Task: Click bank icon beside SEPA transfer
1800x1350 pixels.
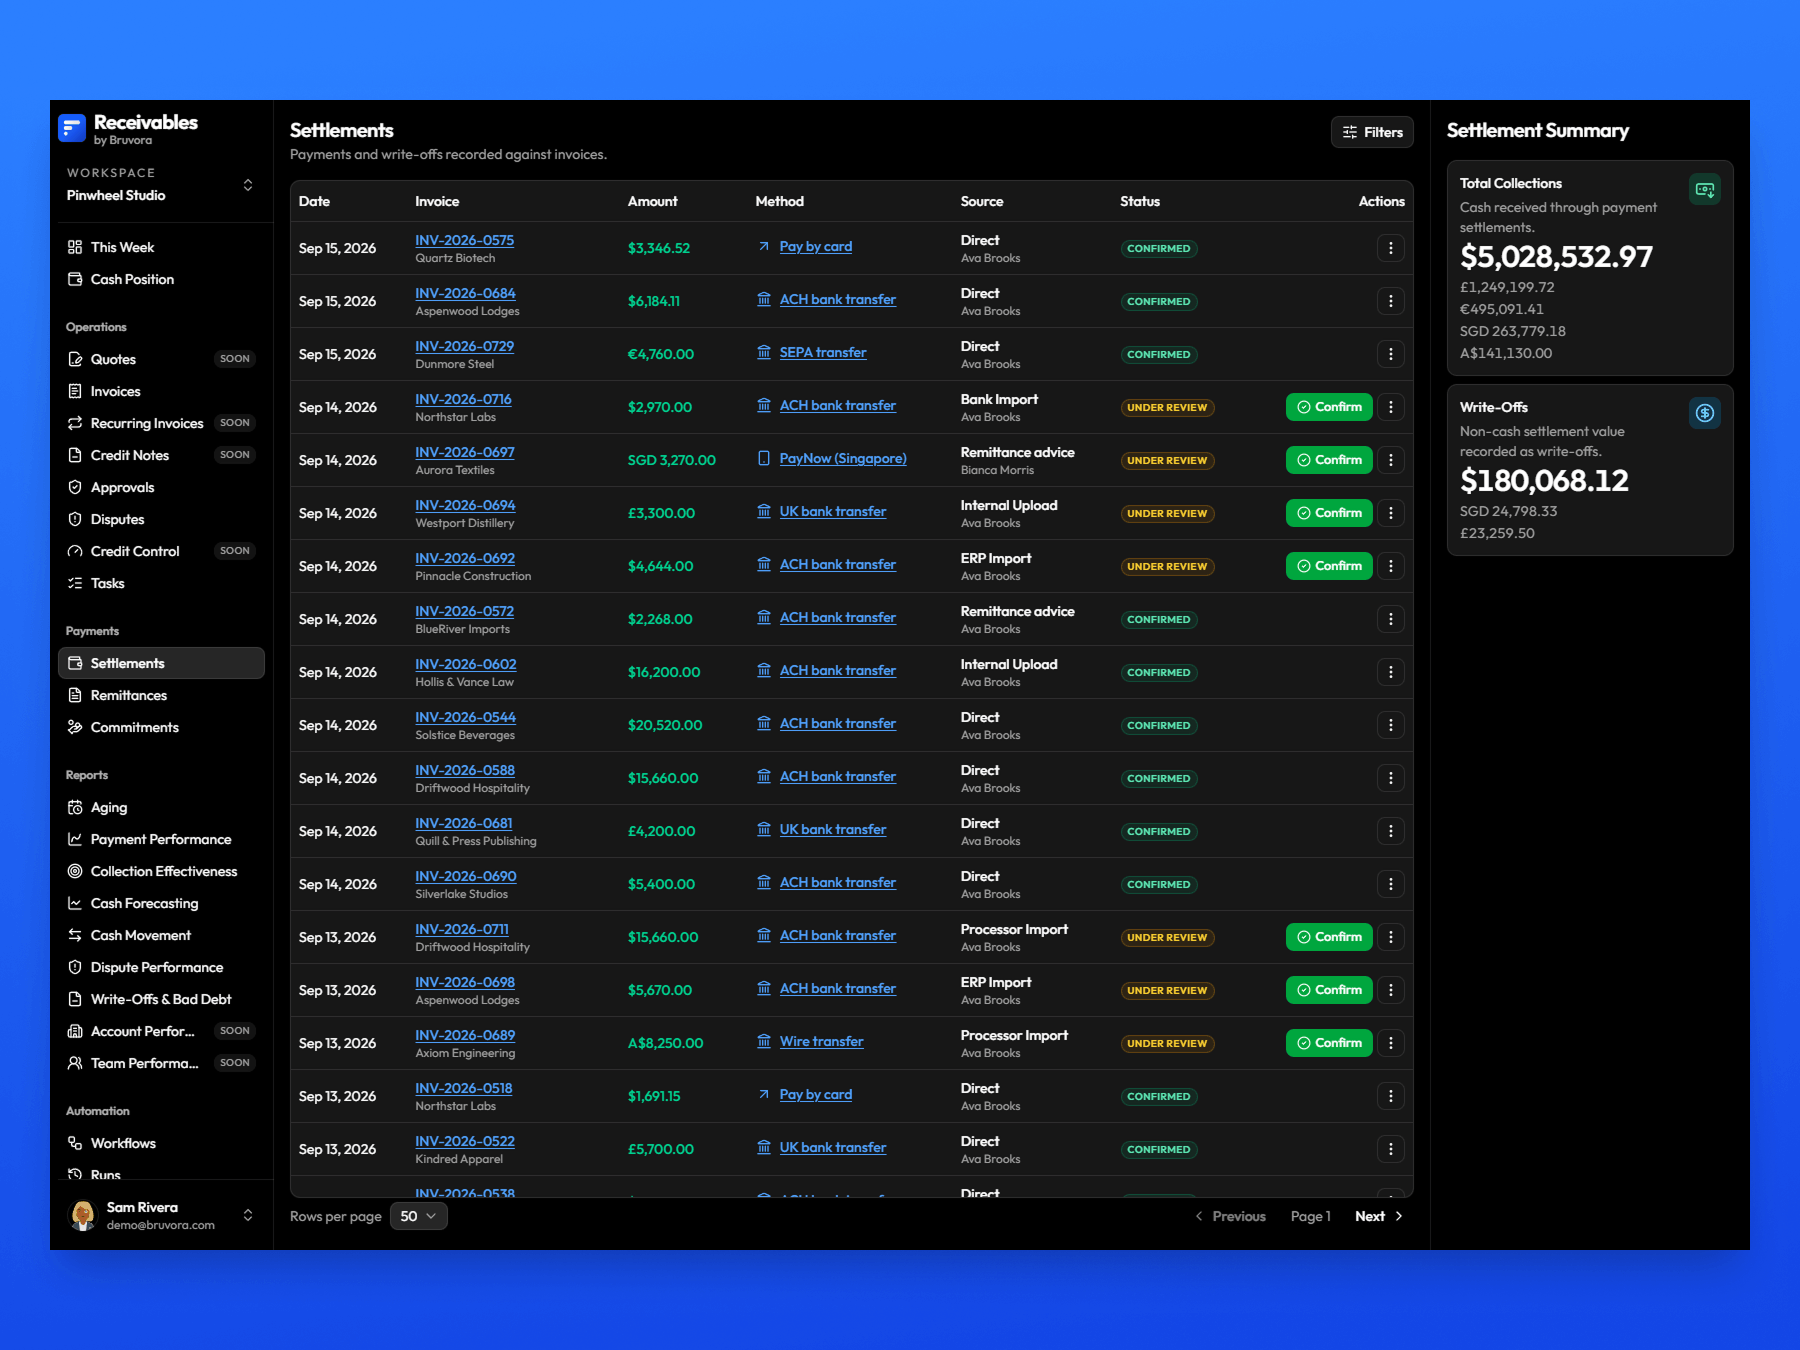Action: 764,352
